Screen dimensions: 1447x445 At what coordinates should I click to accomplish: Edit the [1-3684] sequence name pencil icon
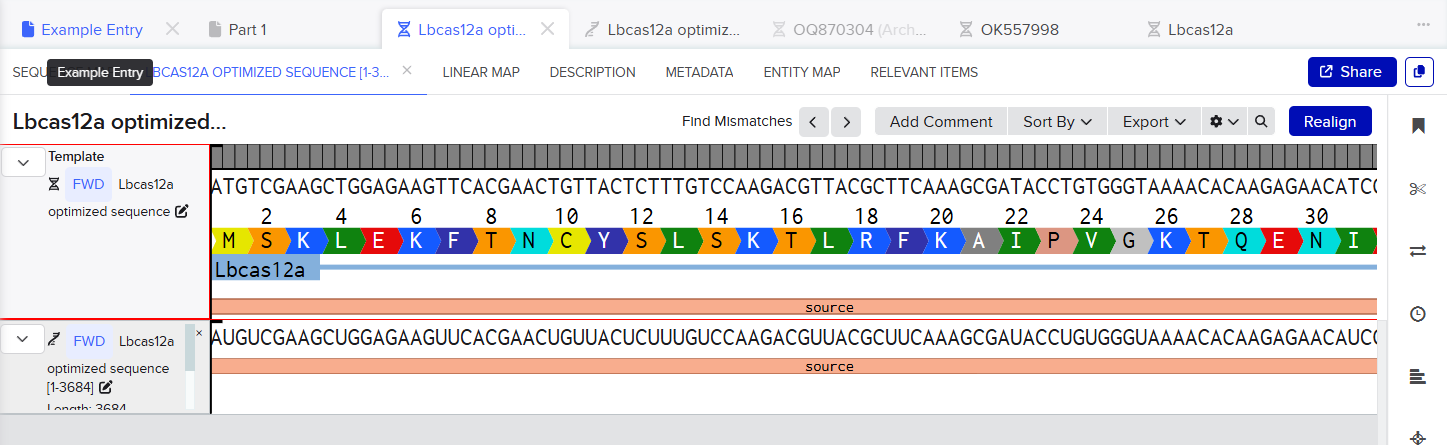point(106,387)
